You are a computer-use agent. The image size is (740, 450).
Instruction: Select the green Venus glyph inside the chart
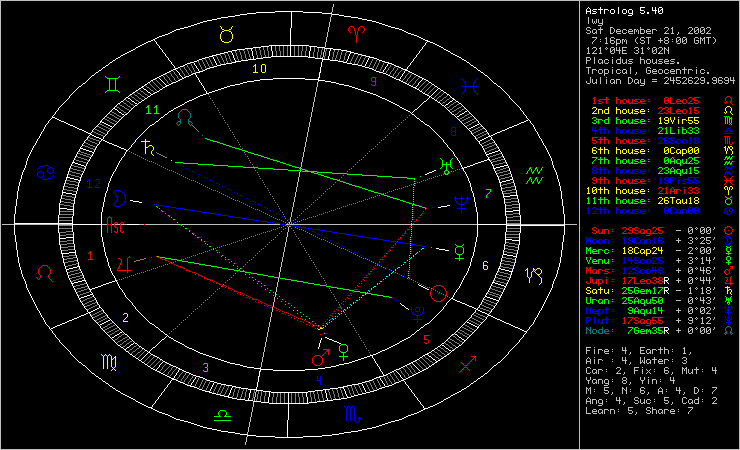[343, 350]
